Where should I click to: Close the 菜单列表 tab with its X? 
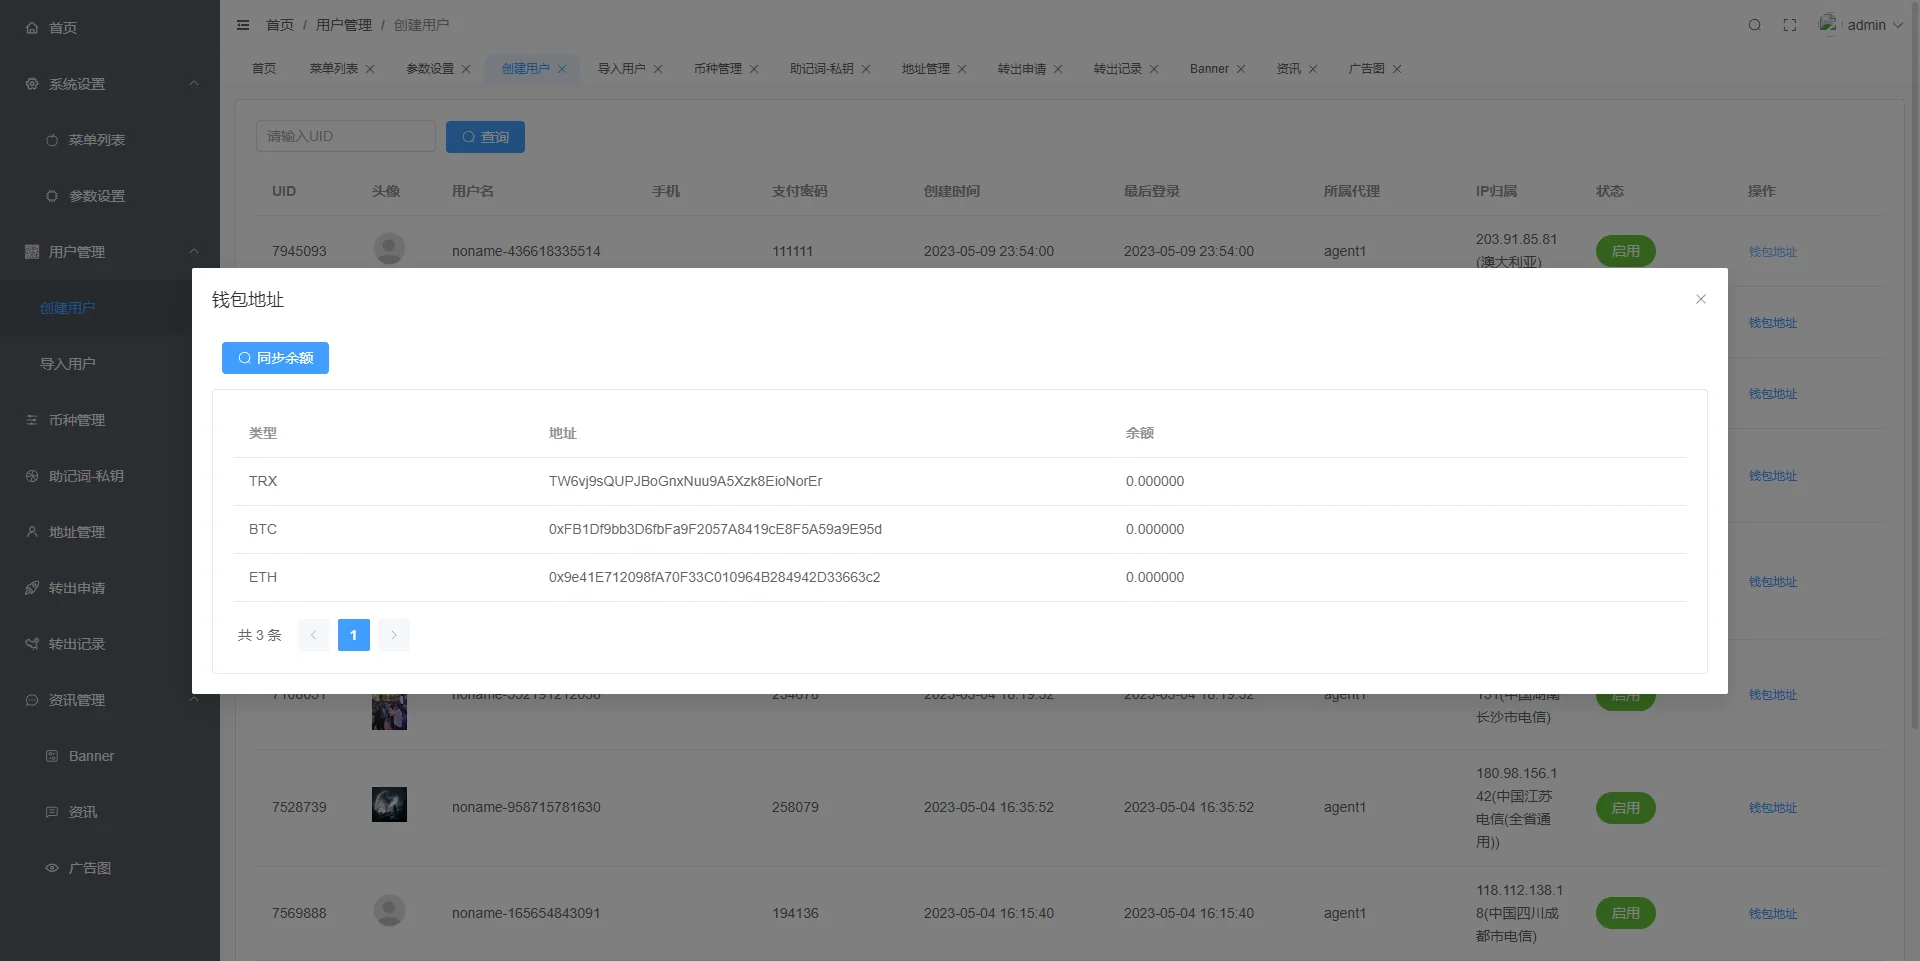click(x=370, y=69)
